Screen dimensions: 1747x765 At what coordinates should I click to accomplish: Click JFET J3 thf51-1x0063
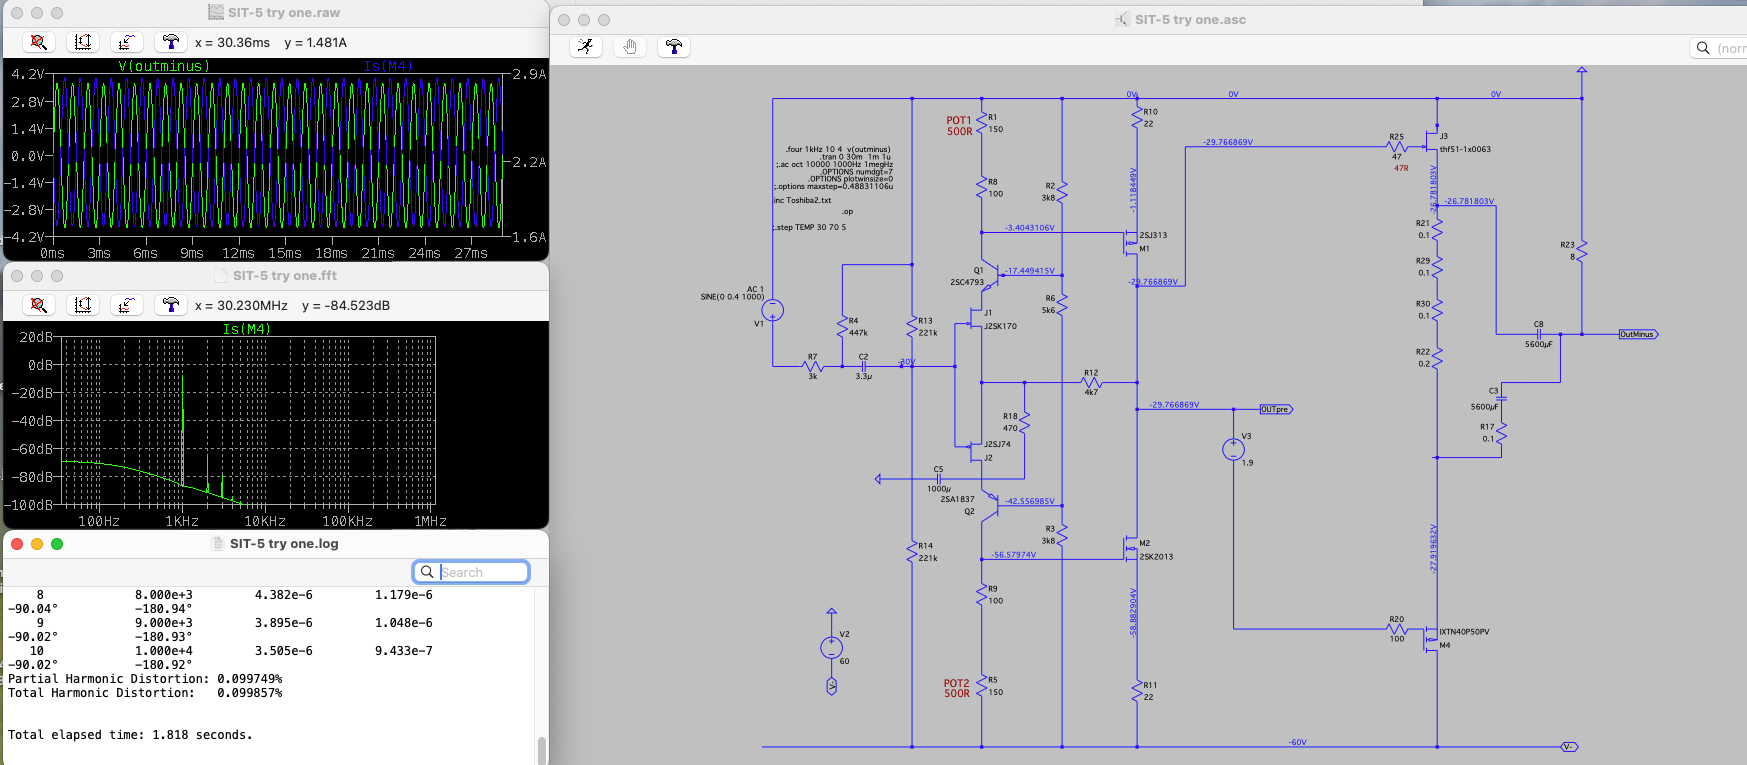(x=1432, y=142)
